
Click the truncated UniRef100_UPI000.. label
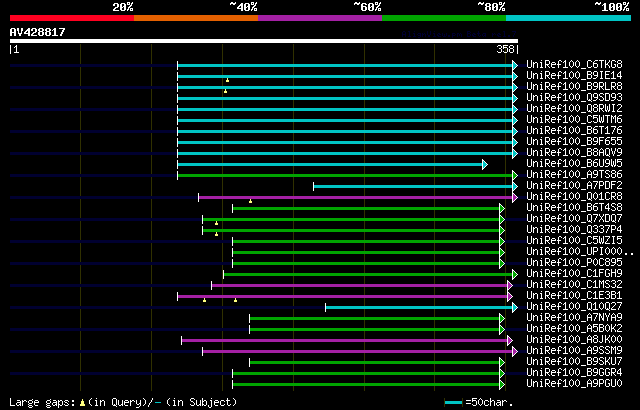pos(580,252)
